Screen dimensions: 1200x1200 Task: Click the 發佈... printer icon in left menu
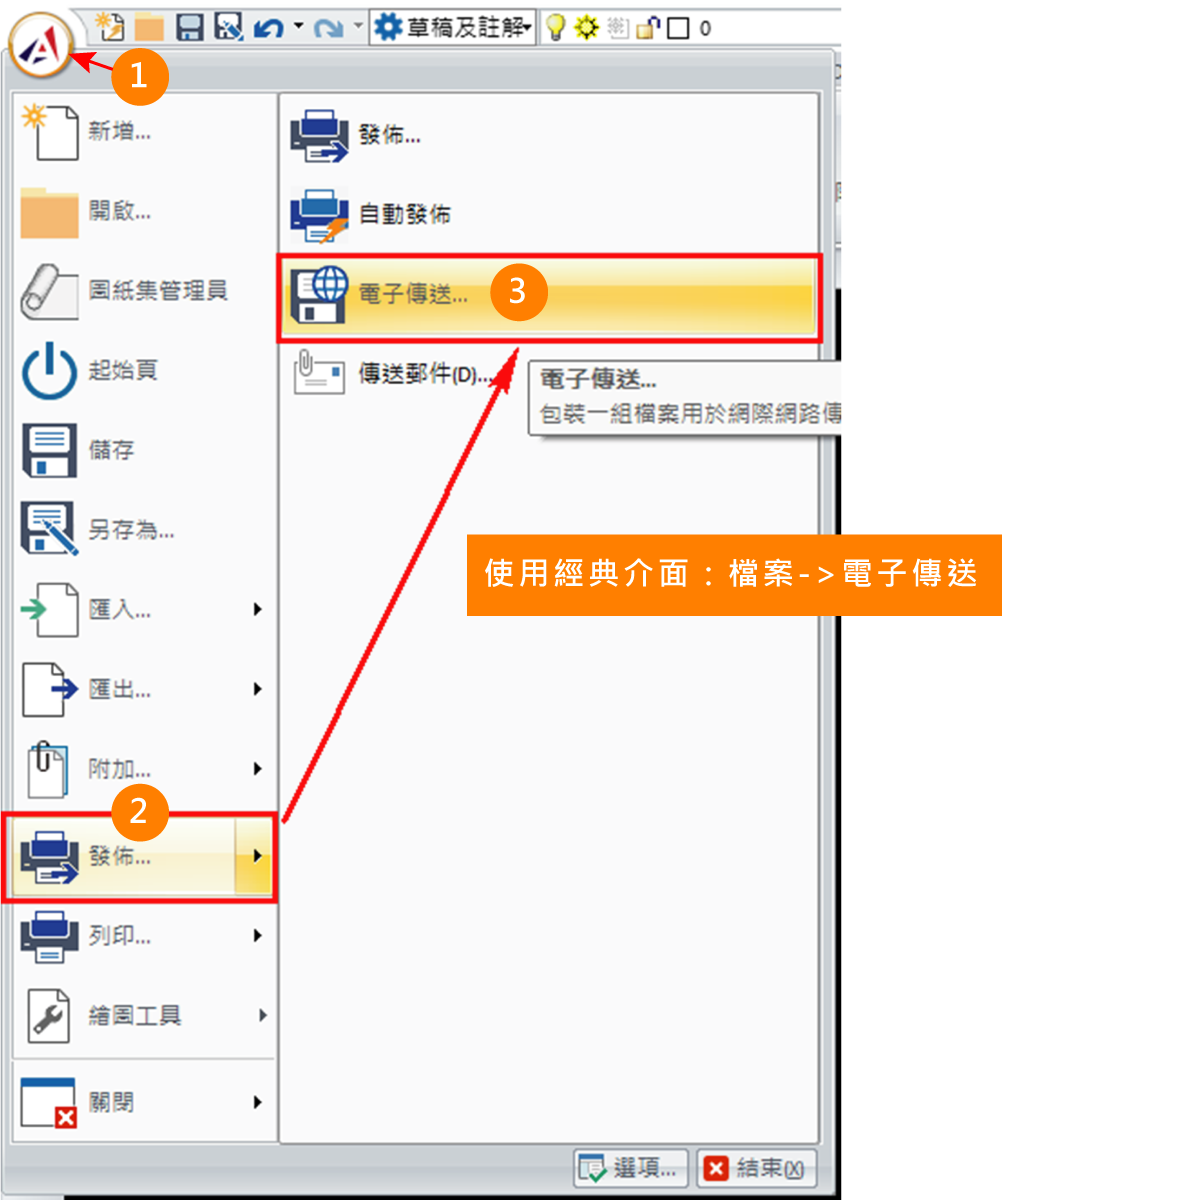click(x=49, y=858)
